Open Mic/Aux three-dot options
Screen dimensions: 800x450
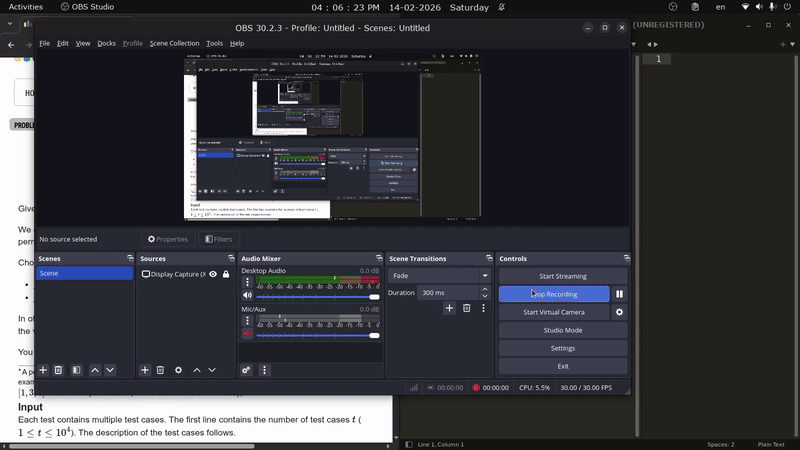tap(247, 320)
